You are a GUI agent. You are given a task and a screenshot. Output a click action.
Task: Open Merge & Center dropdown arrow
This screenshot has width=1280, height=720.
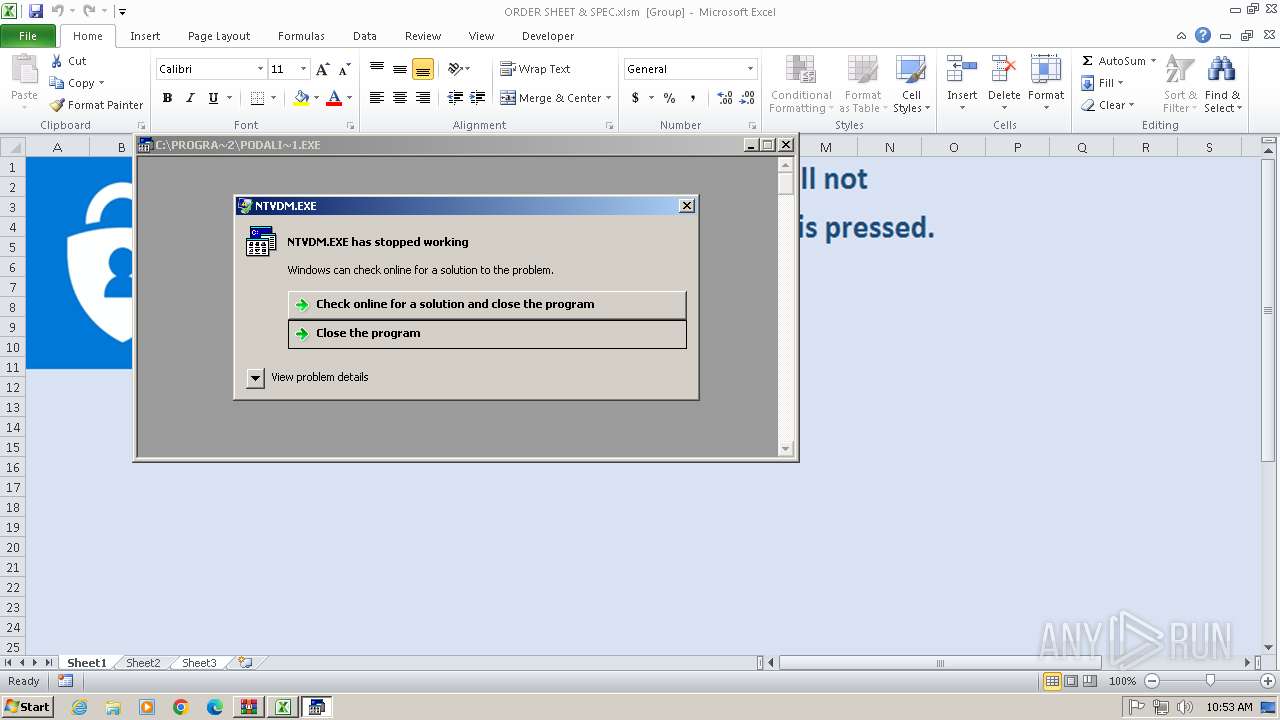point(608,98)
